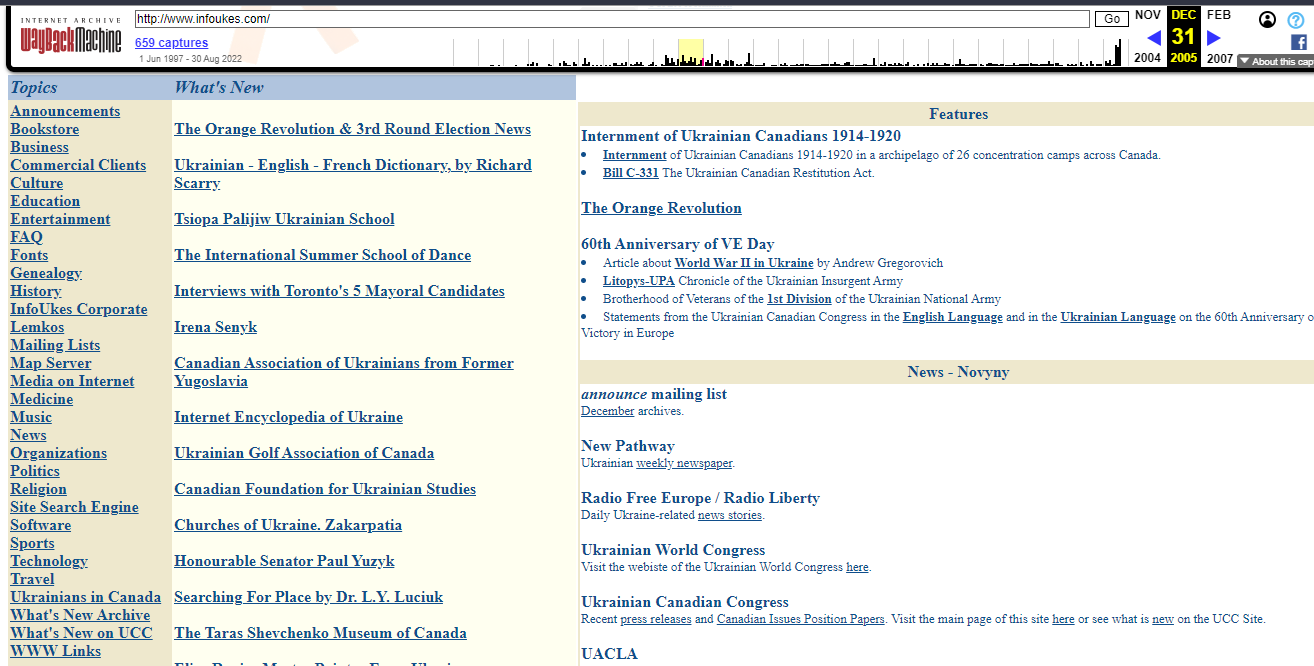The image size is (1314, 666).
Task: Open Orange Revolution & 3rd Round Election News
Action: point(352,129)
